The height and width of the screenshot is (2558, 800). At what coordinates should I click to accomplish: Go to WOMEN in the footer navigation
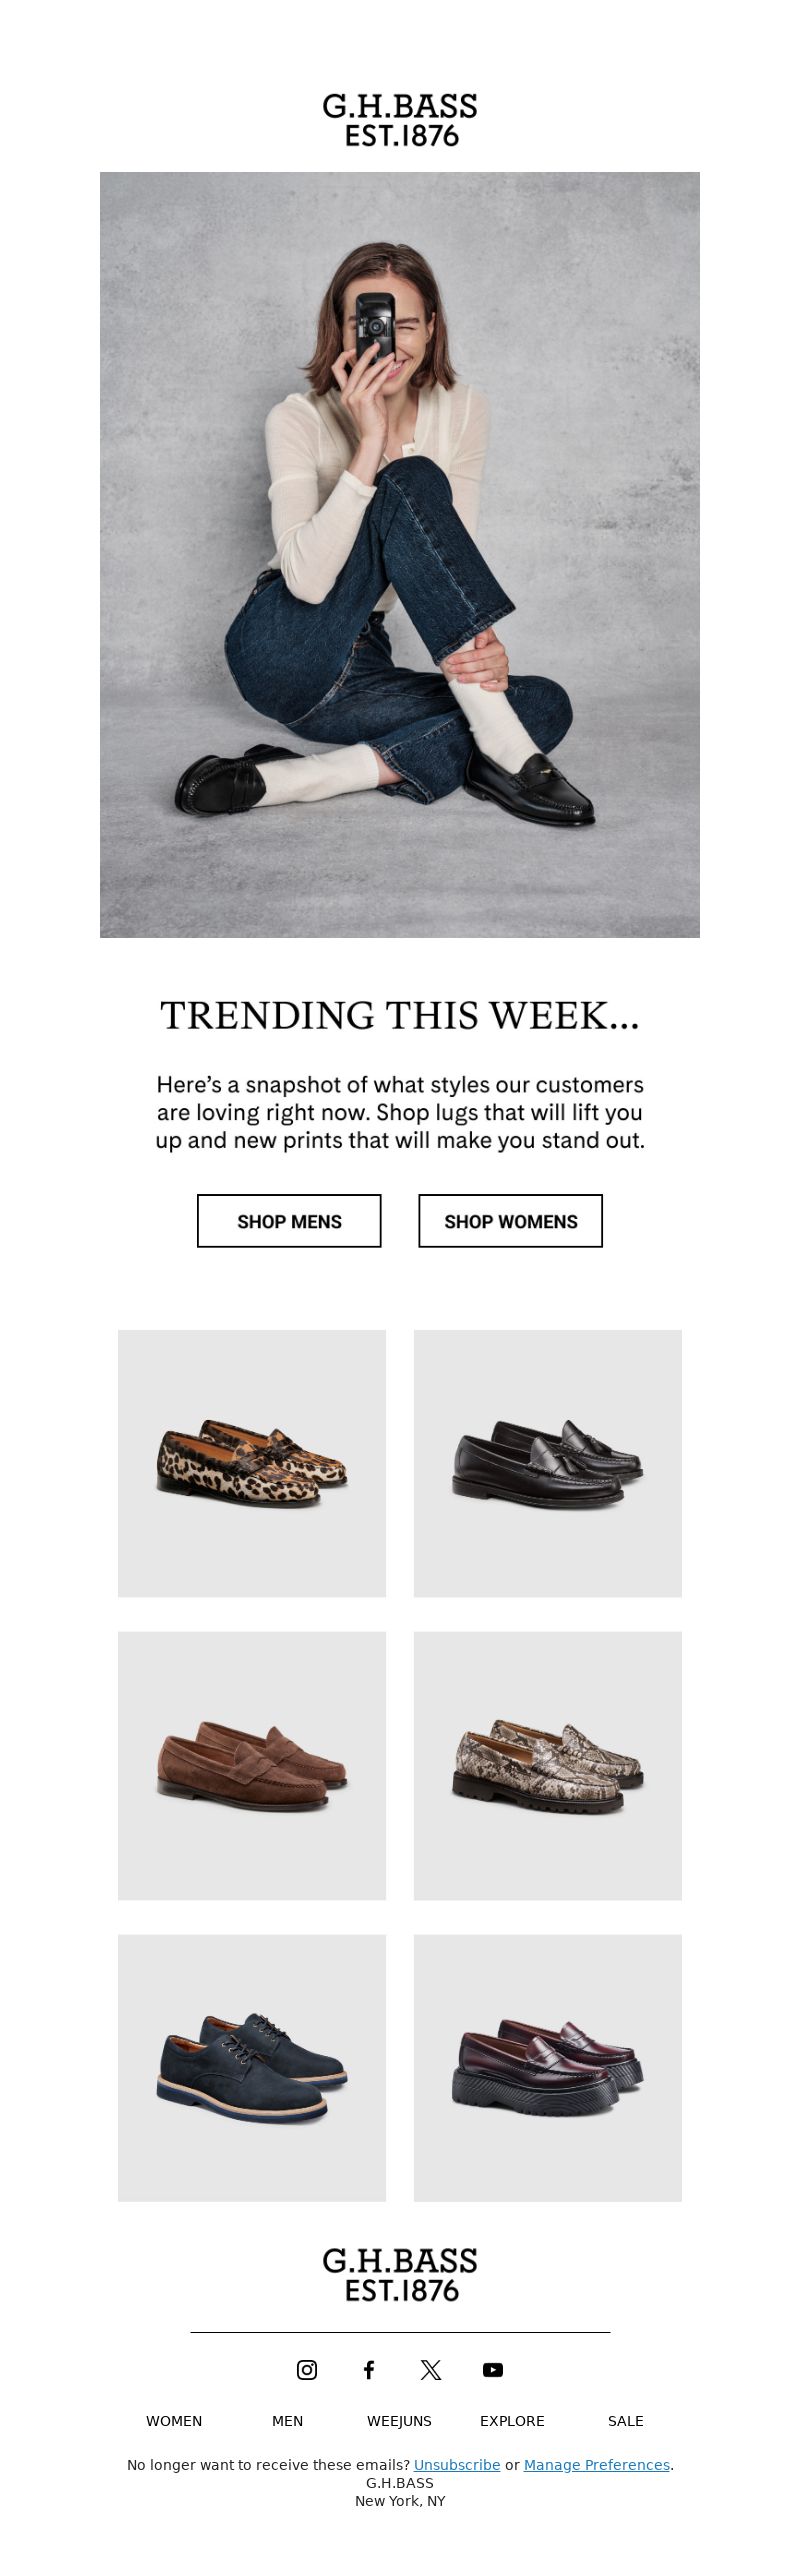174,2420
